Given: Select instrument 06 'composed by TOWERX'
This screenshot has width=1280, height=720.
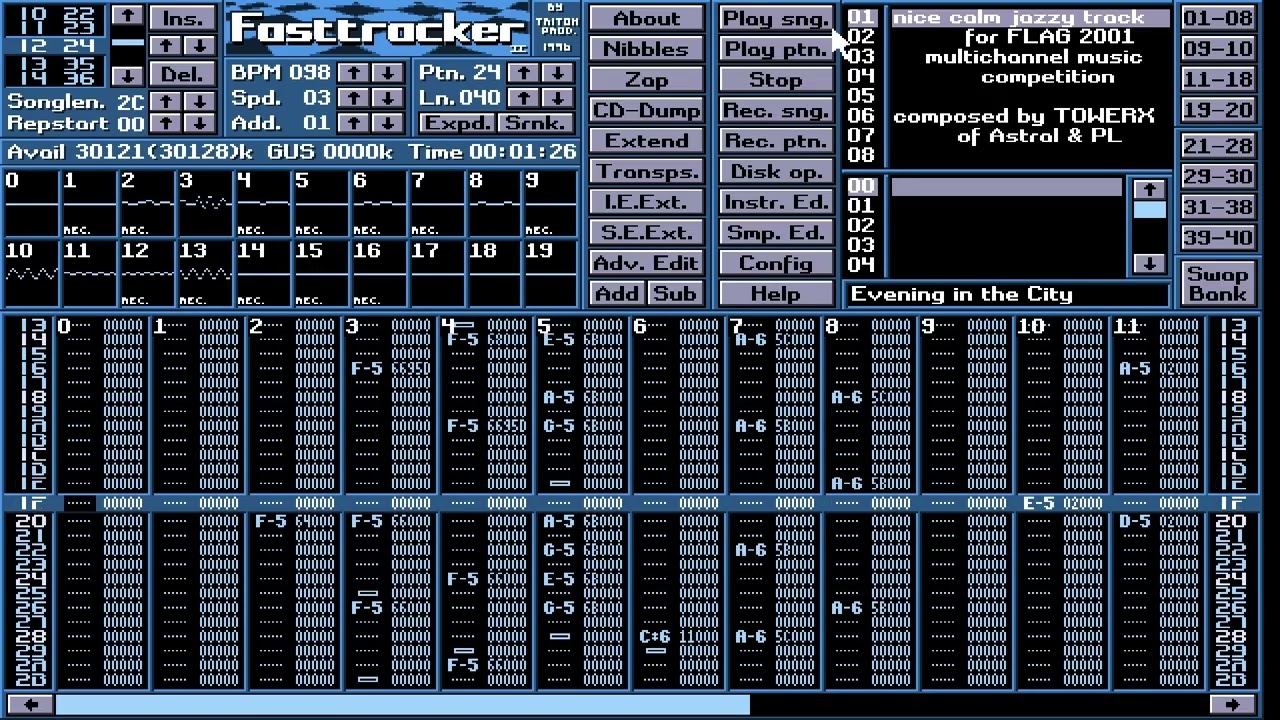Looking at the screenshot, I should (x=1031, y=116).
